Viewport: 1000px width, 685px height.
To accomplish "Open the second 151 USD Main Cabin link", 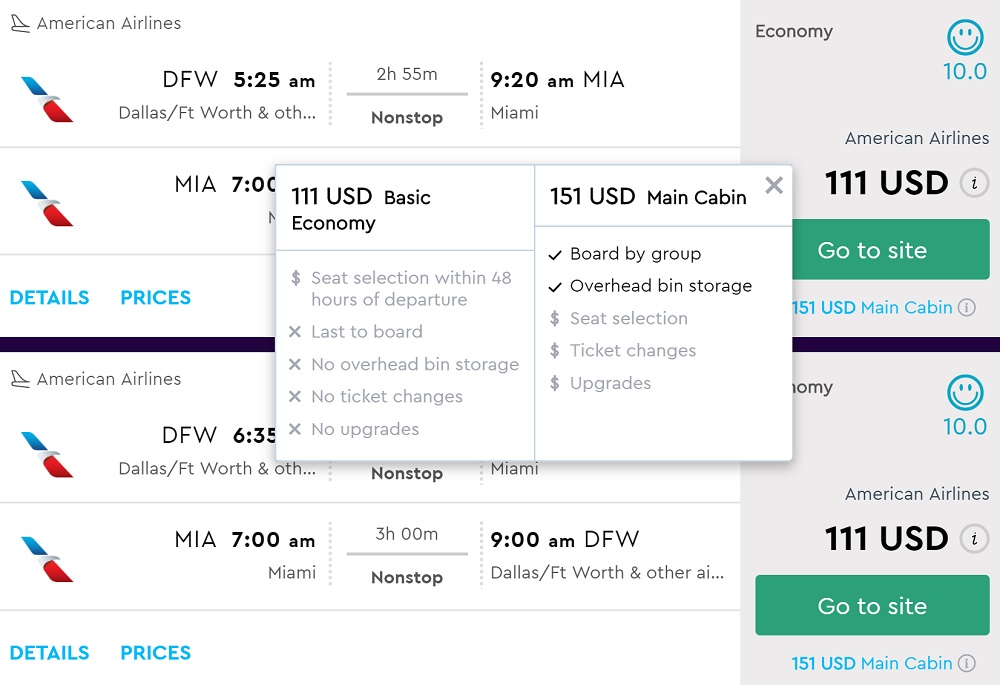I will [871, 663].
